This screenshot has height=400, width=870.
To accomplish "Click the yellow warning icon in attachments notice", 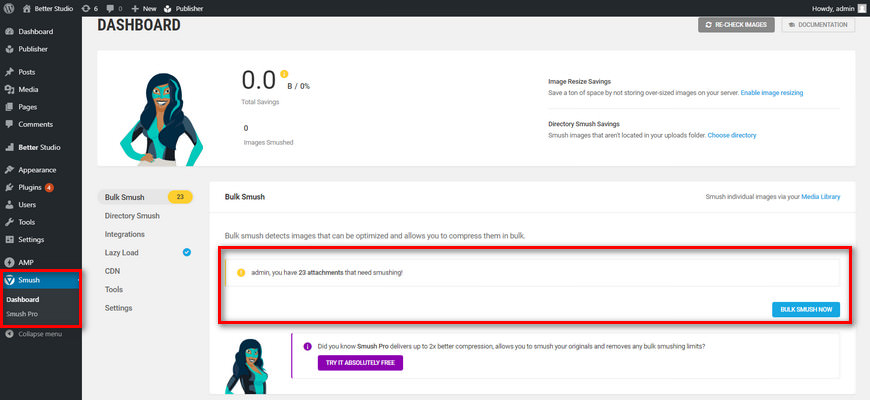I will click(x=241, y=272).
